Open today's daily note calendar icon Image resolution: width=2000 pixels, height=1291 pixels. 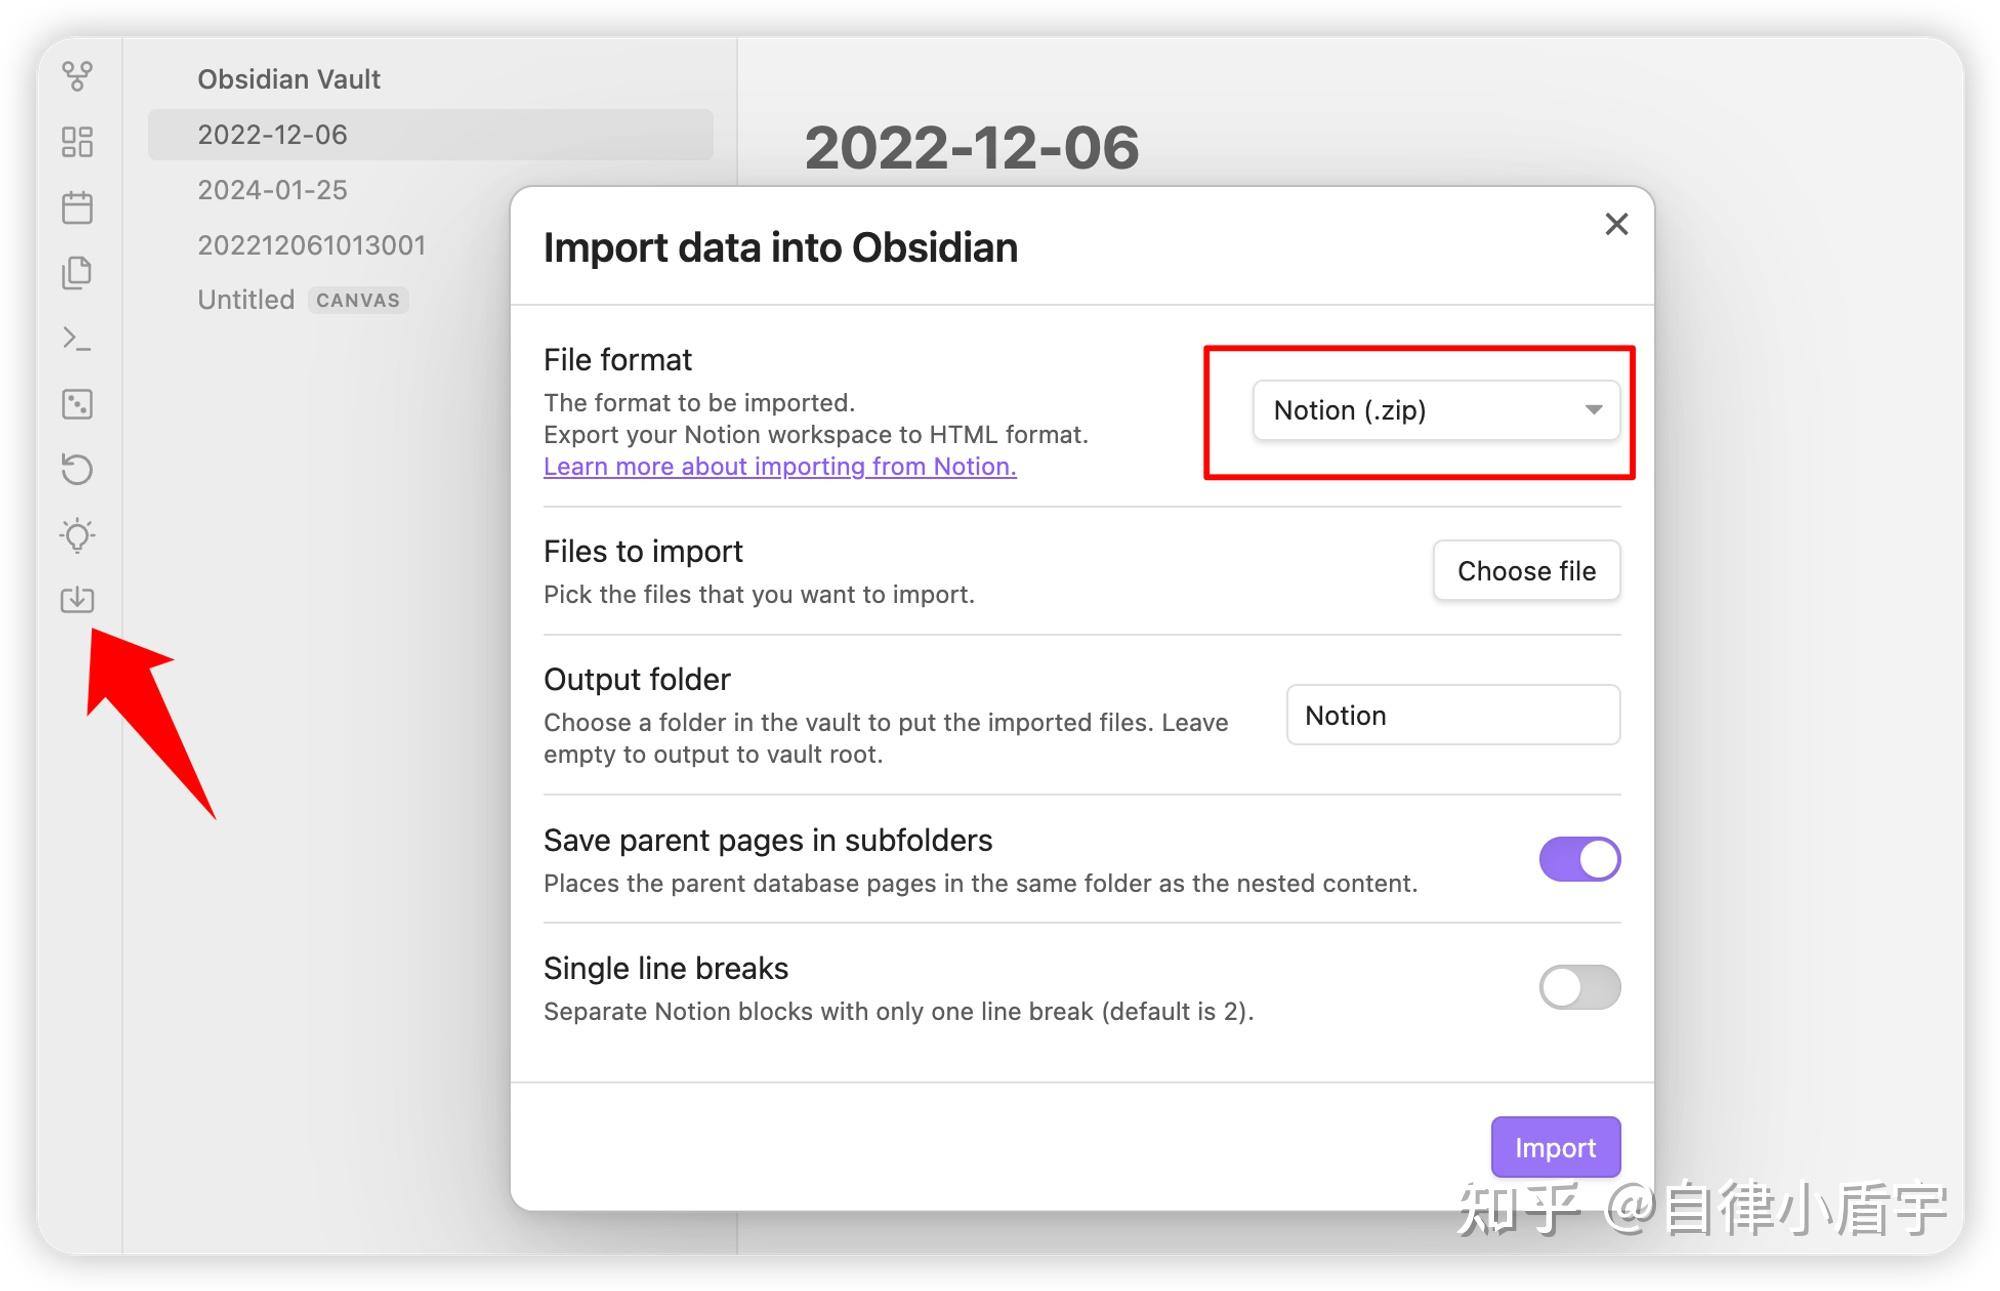point(77,207)
